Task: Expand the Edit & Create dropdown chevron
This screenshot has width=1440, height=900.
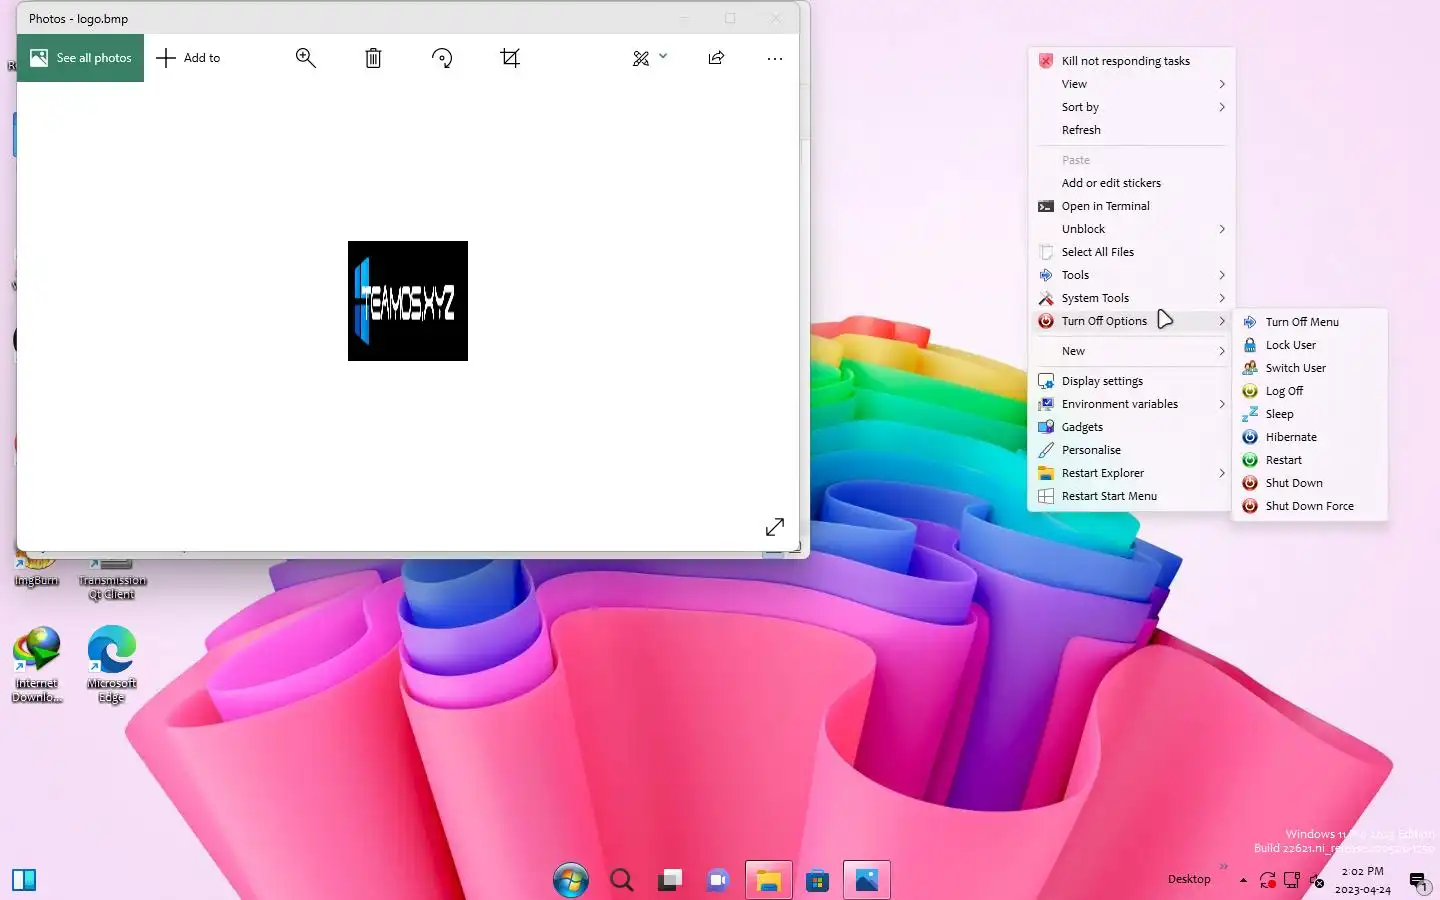Action: 663,57
